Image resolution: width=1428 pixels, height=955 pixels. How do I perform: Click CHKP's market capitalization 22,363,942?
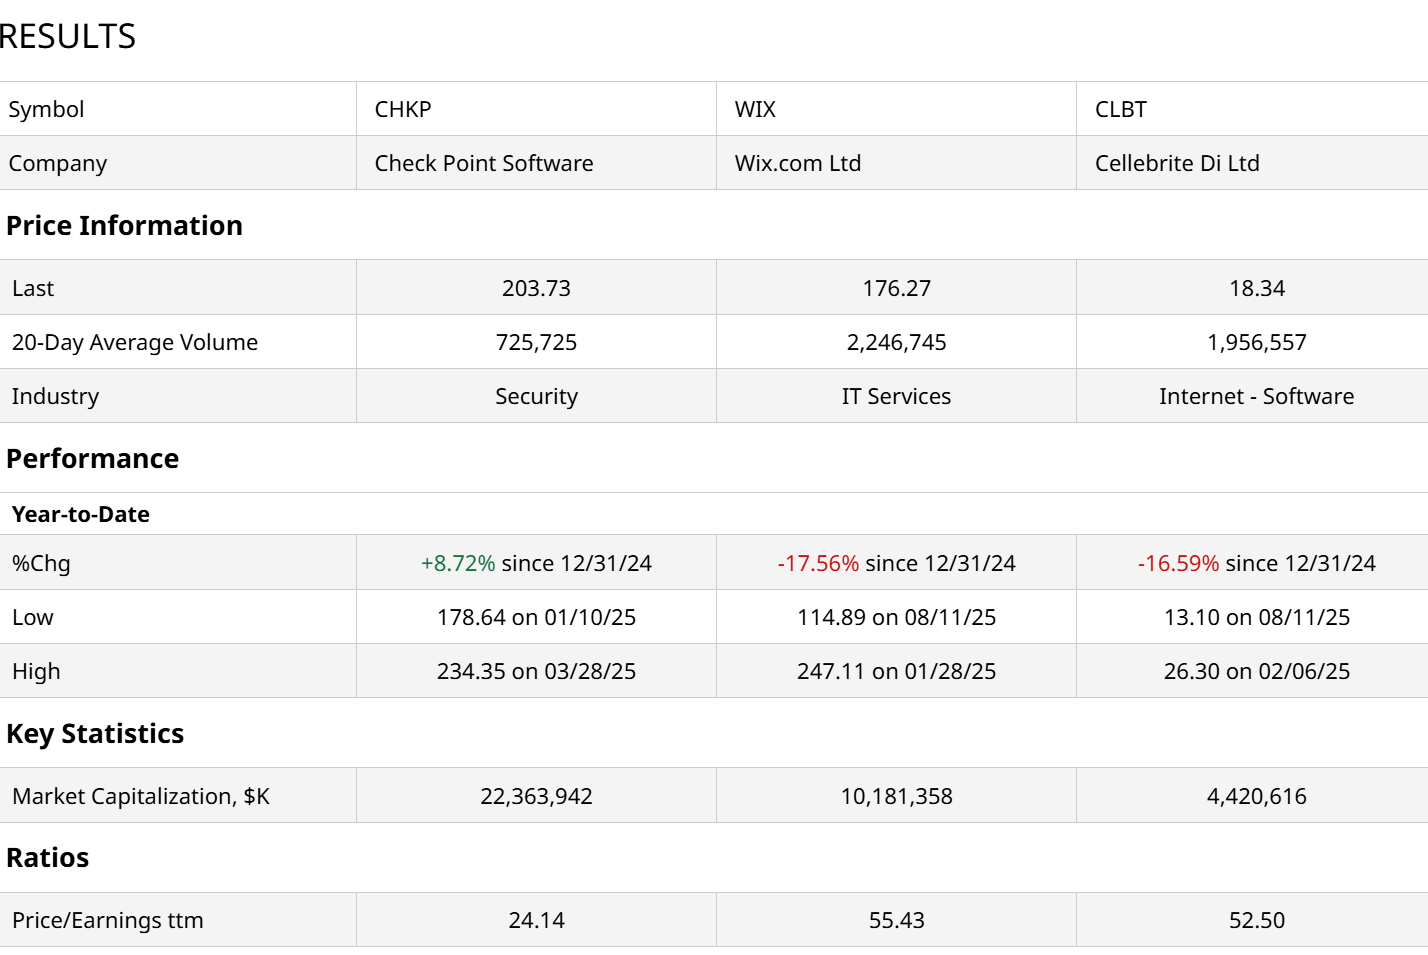coord(536,796)
